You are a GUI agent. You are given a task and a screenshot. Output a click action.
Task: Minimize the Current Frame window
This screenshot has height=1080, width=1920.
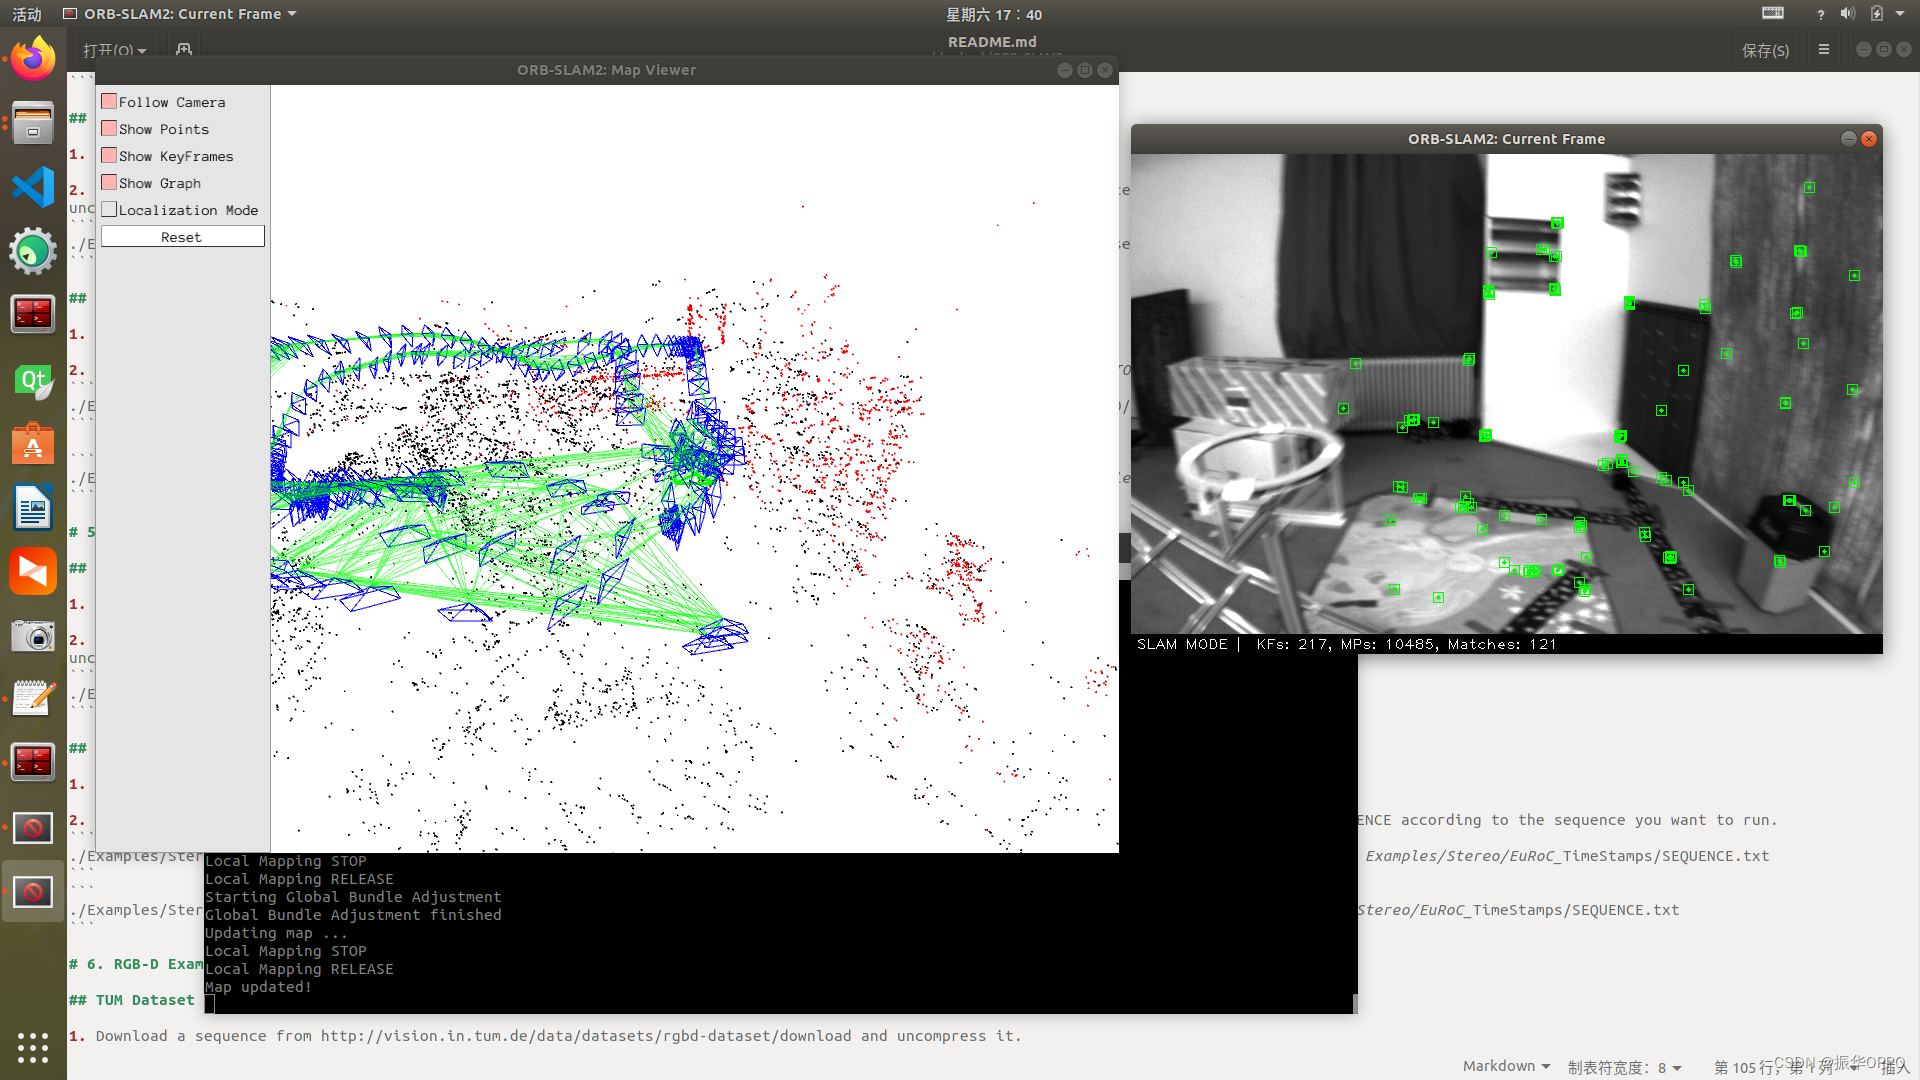(1848, 139)
